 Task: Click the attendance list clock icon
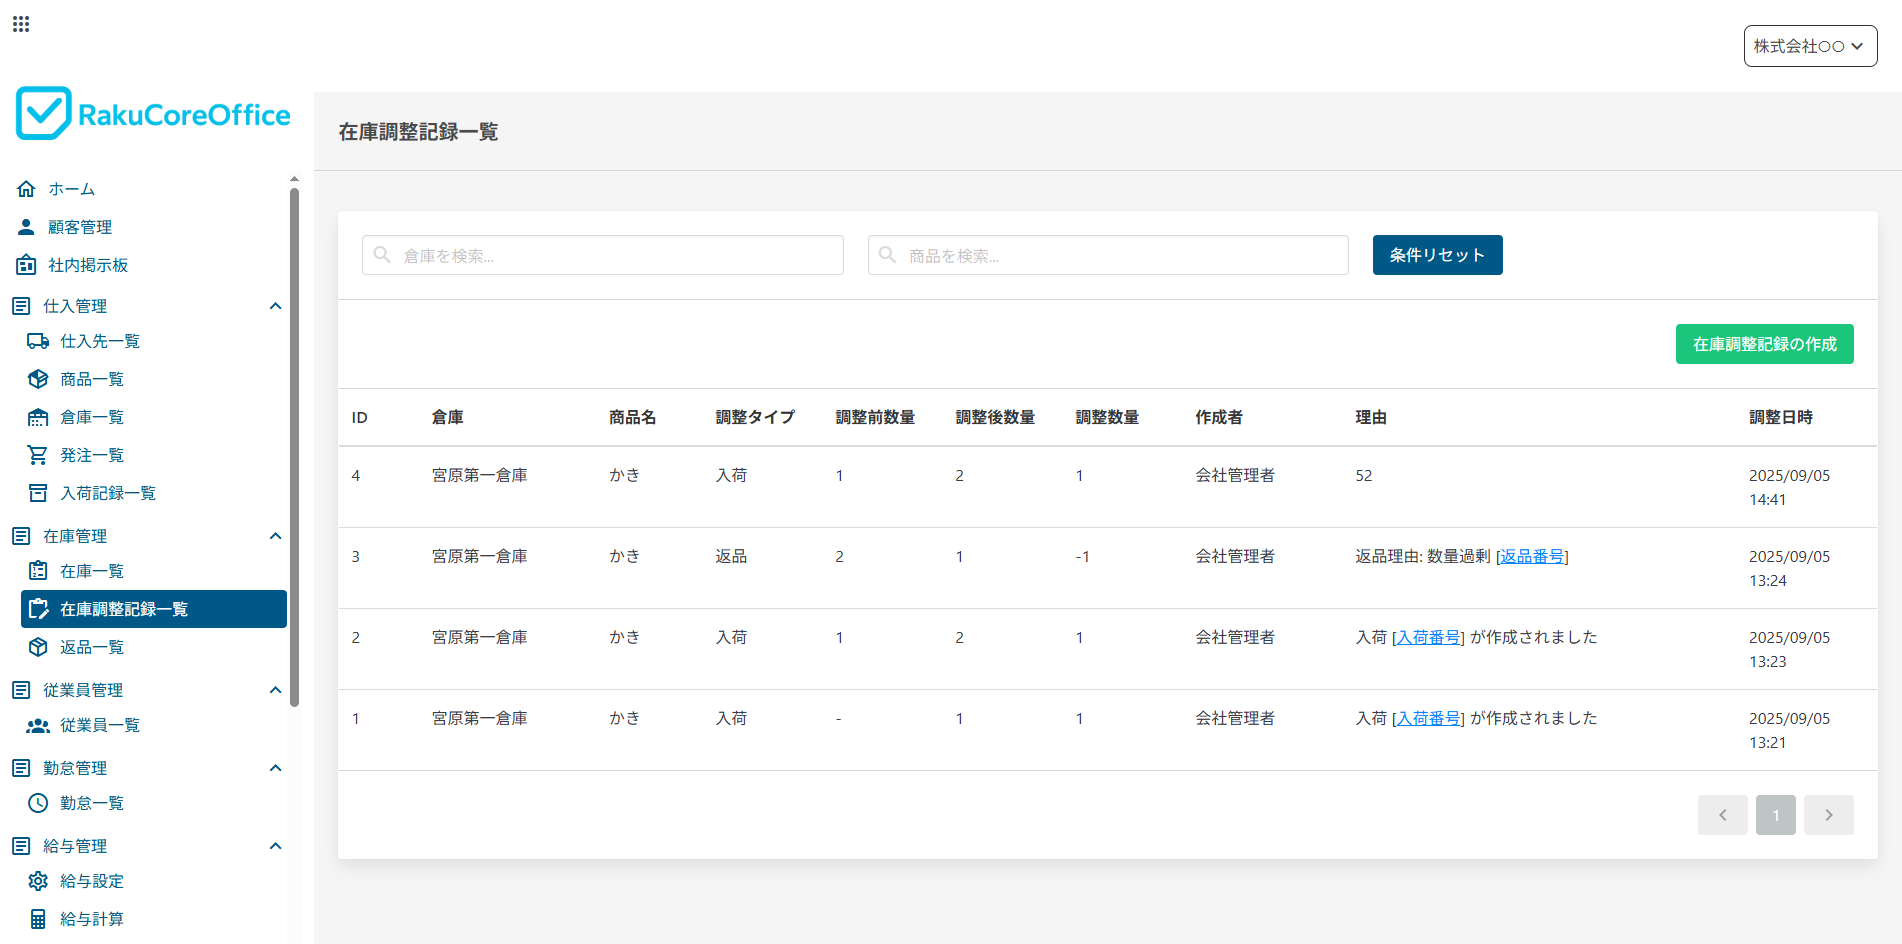[x=38, y=803]
